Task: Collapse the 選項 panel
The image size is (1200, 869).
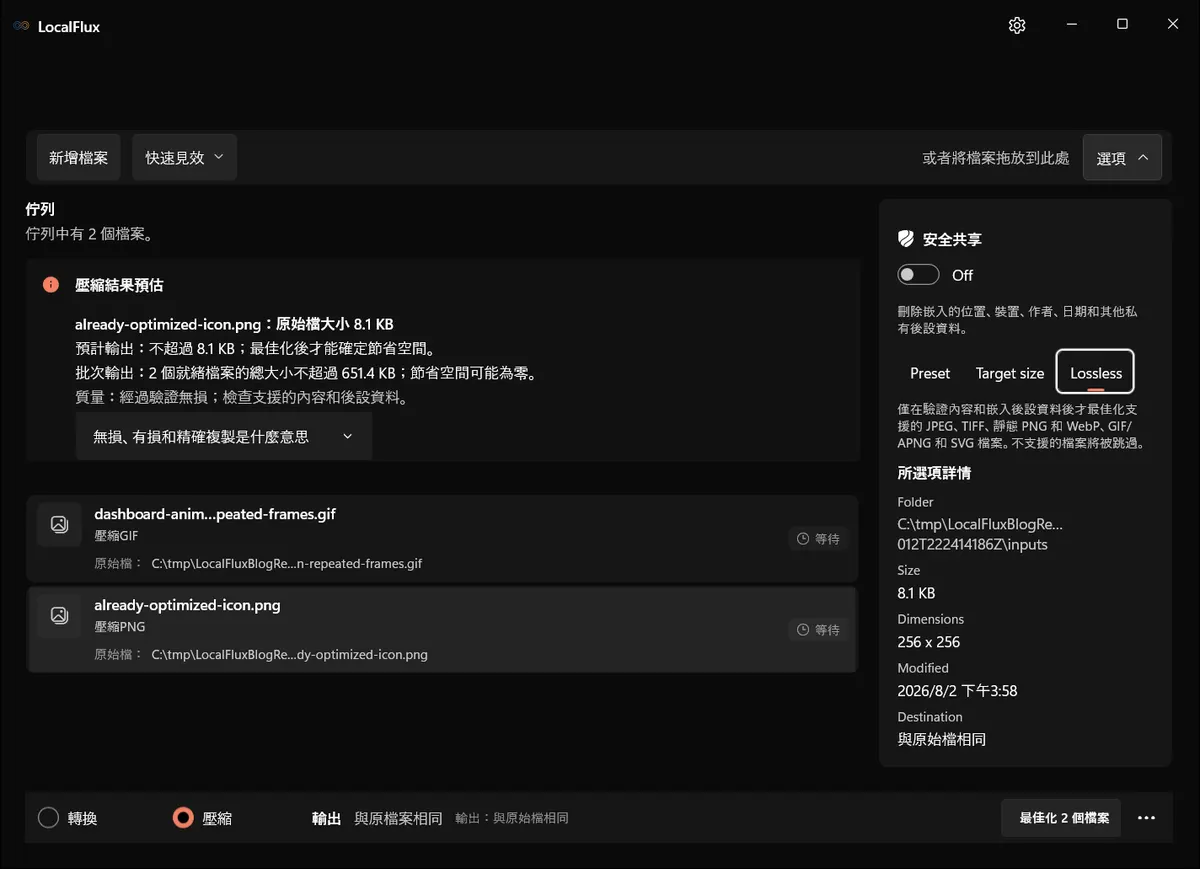Action: (1122, 157)
